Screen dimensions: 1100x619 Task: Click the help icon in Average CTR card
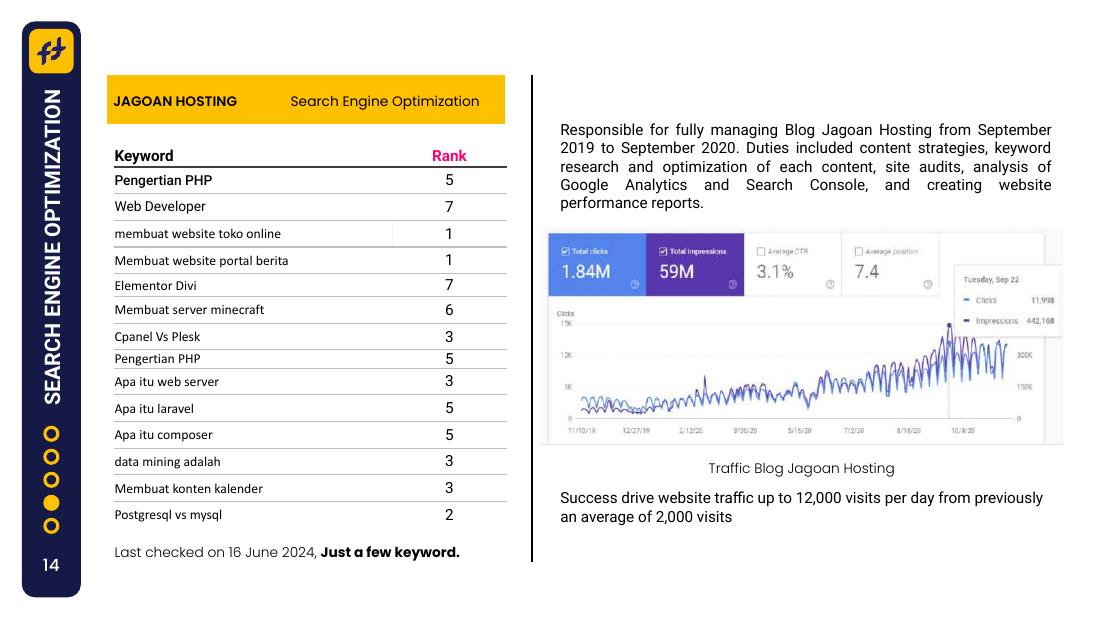(x=830, y=284)
